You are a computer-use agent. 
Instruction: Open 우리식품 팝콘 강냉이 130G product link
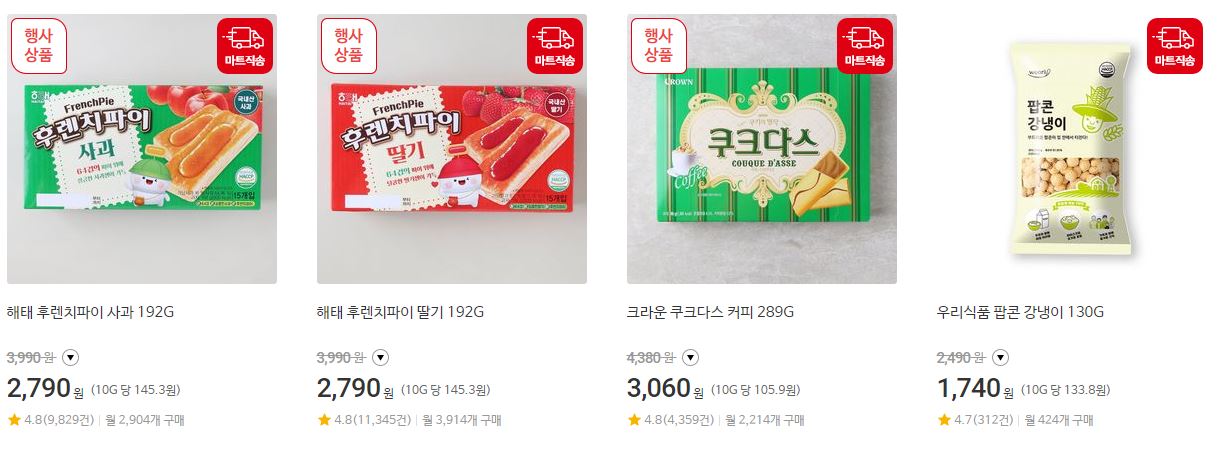pyautogui.click(x=1021, y=312)
